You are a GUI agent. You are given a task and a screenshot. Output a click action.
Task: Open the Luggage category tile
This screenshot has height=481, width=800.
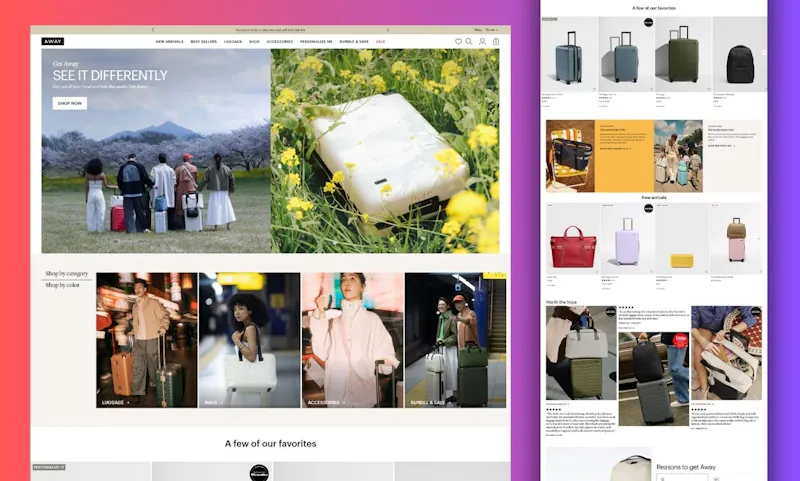coord(147,340)
